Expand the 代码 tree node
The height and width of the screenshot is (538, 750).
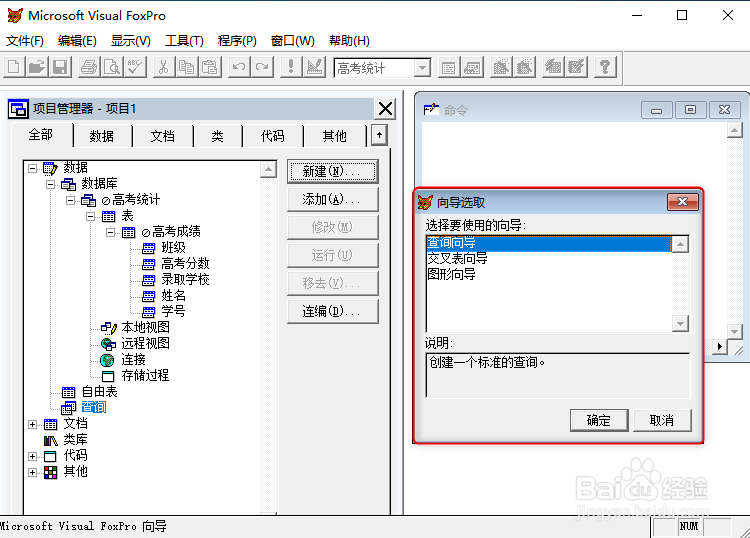(x=32, y=456)
